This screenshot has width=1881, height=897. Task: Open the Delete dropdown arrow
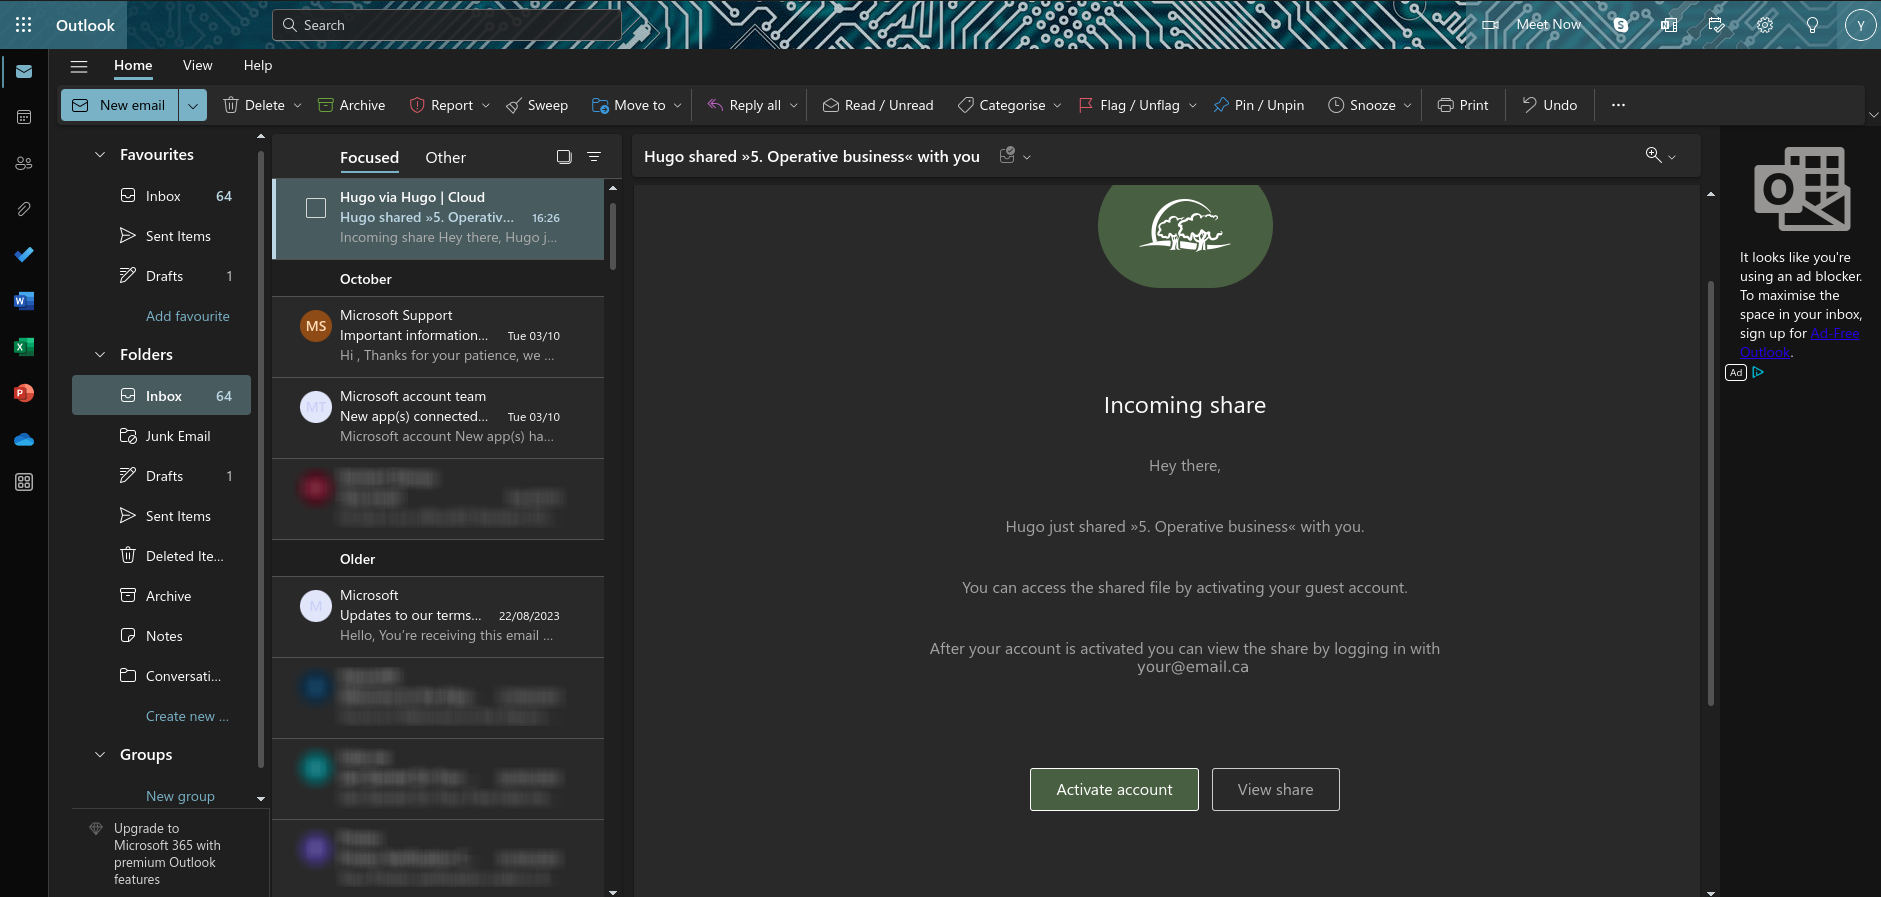(x=297, y=105)
